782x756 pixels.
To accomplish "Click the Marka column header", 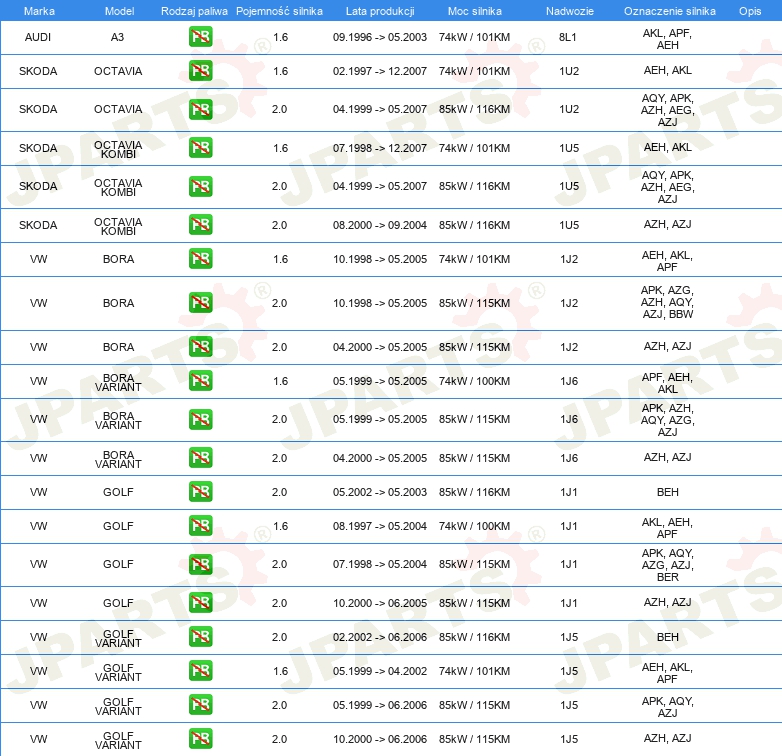I will 39,11.
